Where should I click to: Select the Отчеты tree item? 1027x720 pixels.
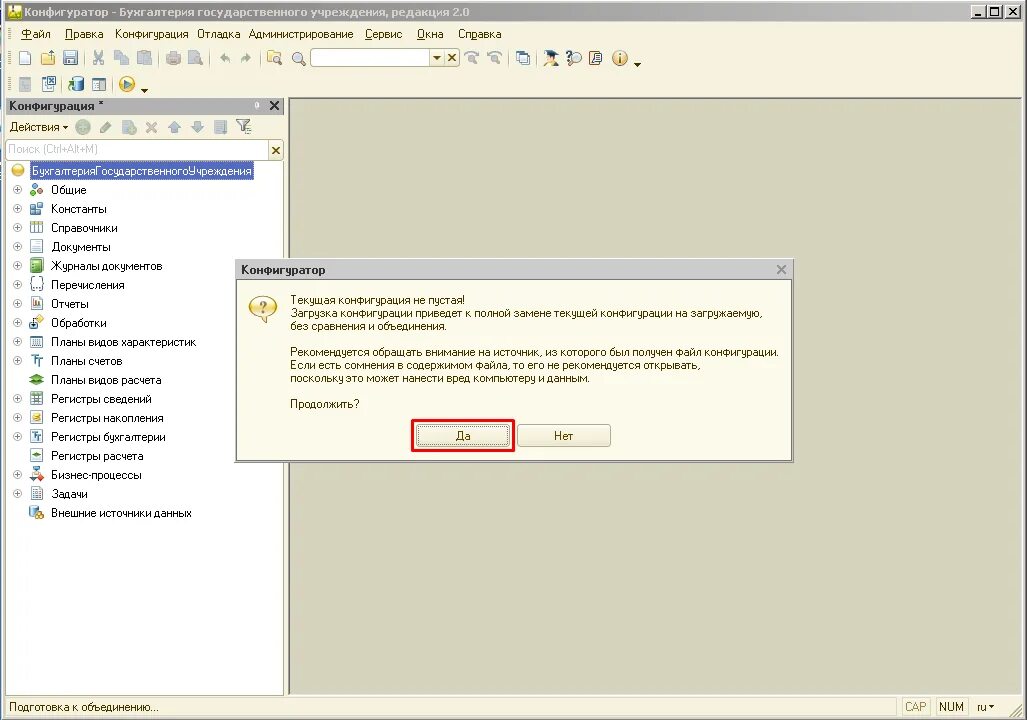(x=69, y=304)
